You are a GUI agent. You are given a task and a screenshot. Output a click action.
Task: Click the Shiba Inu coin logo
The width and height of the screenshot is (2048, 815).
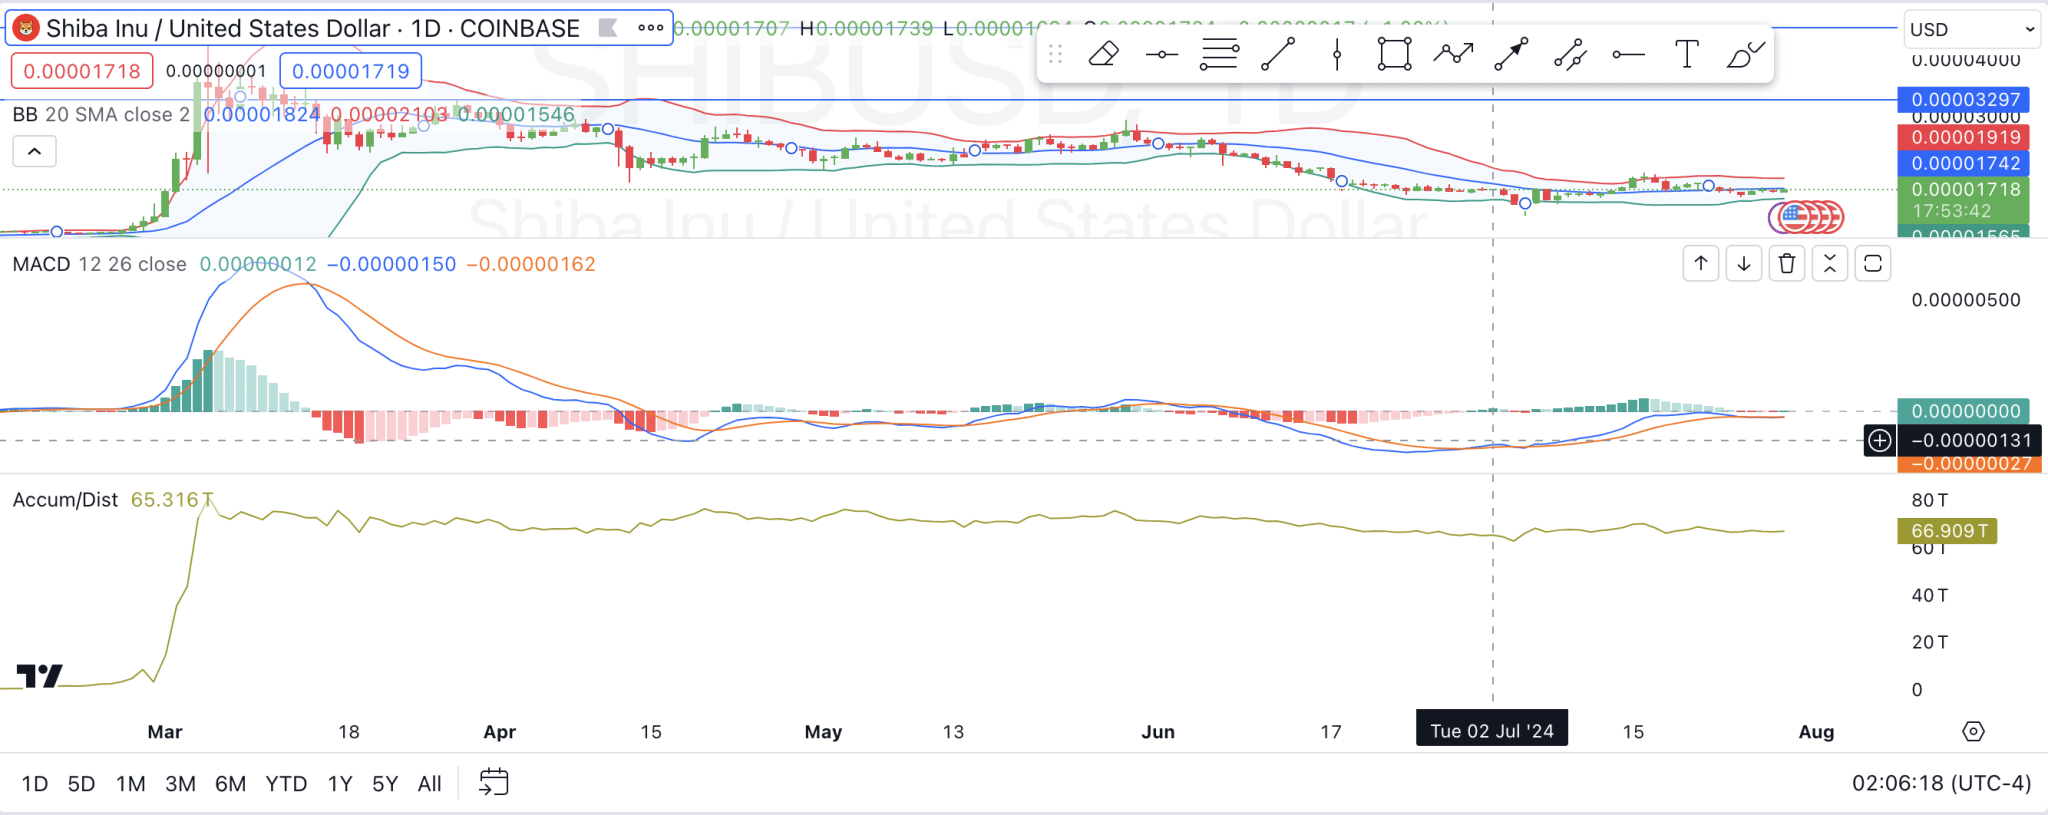25,28
